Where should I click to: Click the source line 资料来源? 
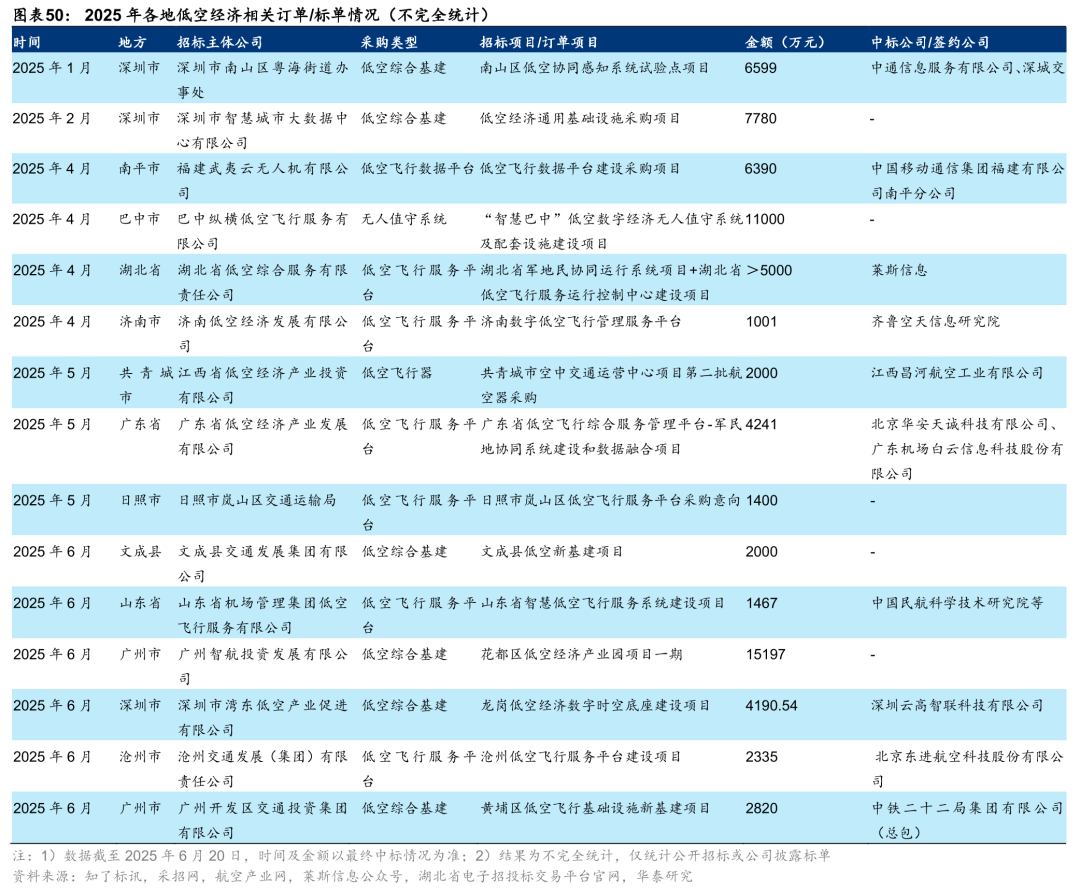[352, 877]
